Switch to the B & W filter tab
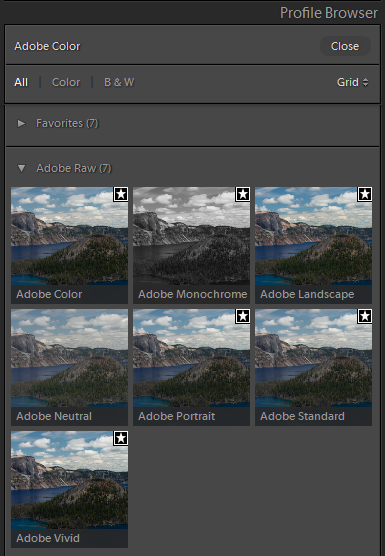This screenshot has width=385, height=556. pos(119,82)
